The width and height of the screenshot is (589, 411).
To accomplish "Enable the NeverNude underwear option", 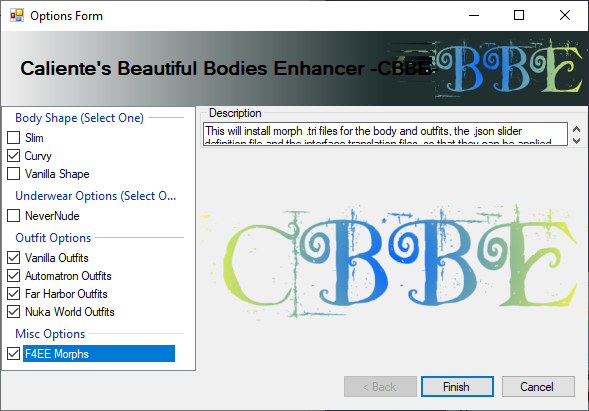I will click(14, 216).
